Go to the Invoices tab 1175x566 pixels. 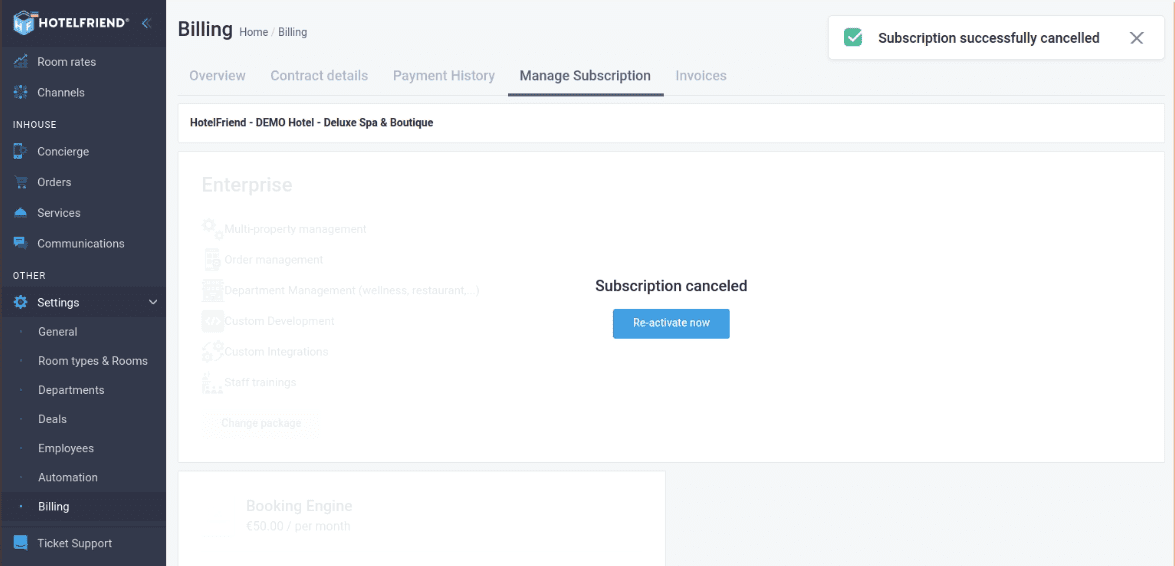[701, 76]
